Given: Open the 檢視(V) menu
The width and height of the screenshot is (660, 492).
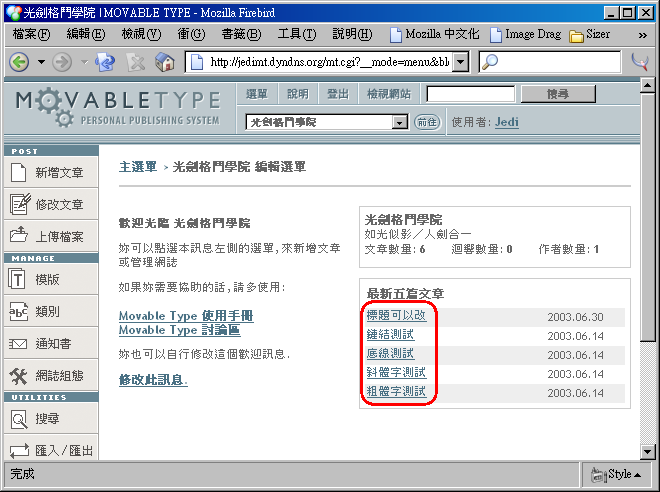Looking at the screenshot, I should coord(141,34).
